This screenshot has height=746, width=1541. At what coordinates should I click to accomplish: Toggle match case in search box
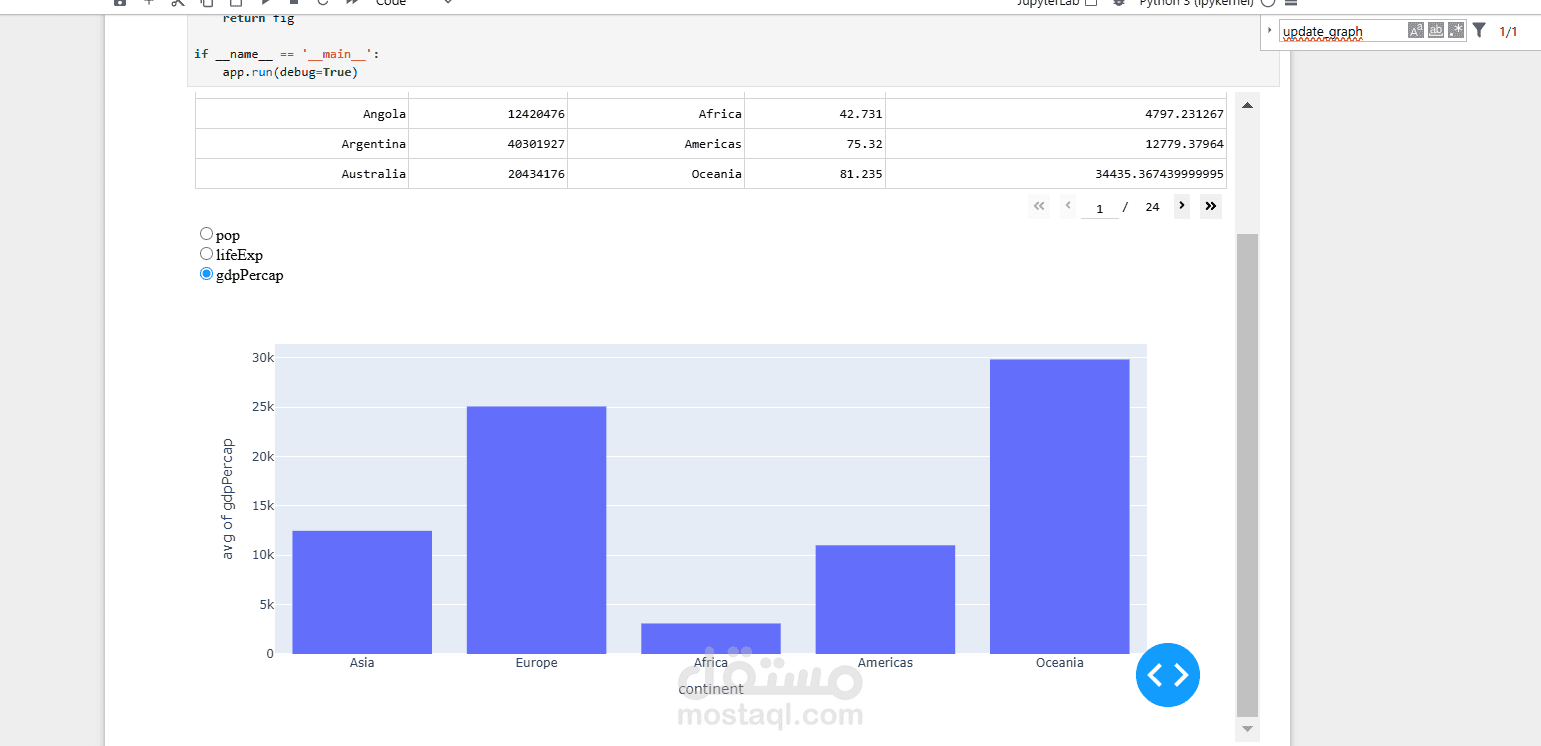(1415, 31)
